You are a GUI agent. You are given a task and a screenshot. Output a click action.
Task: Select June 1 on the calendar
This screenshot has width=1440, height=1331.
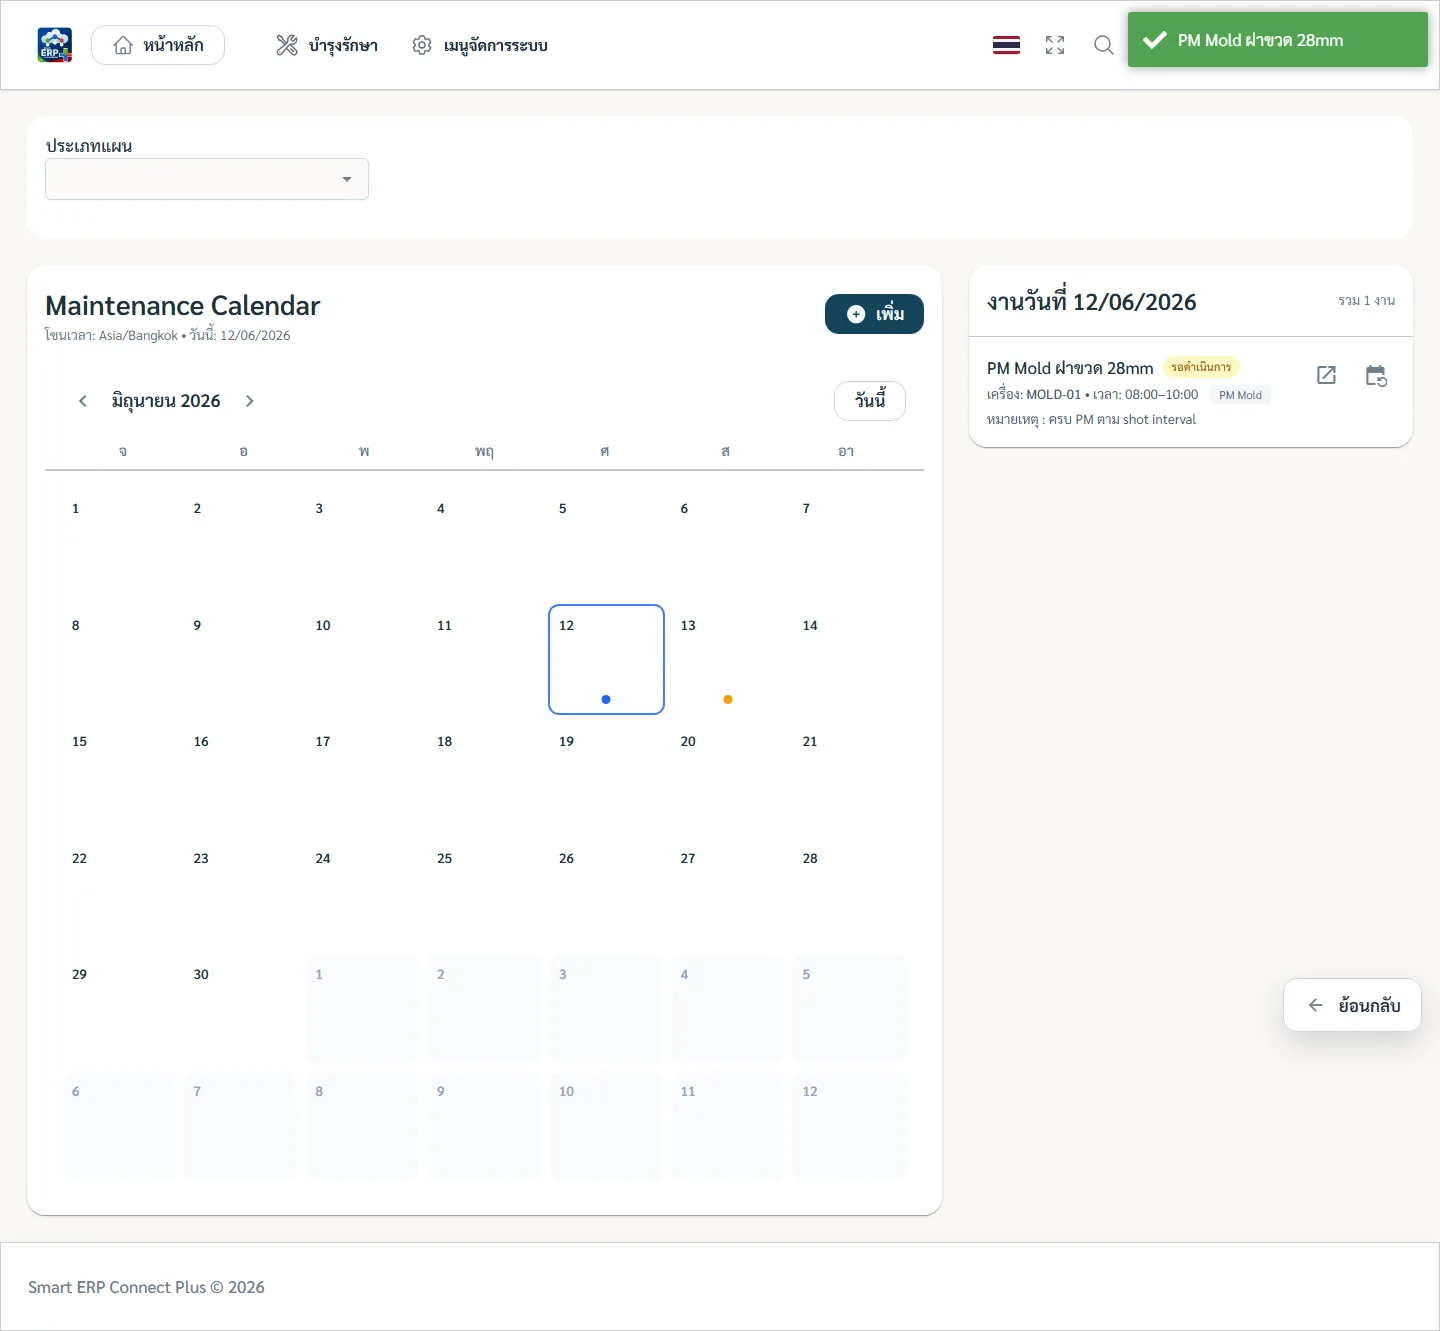pyautogui.click(x=119, y=542)
